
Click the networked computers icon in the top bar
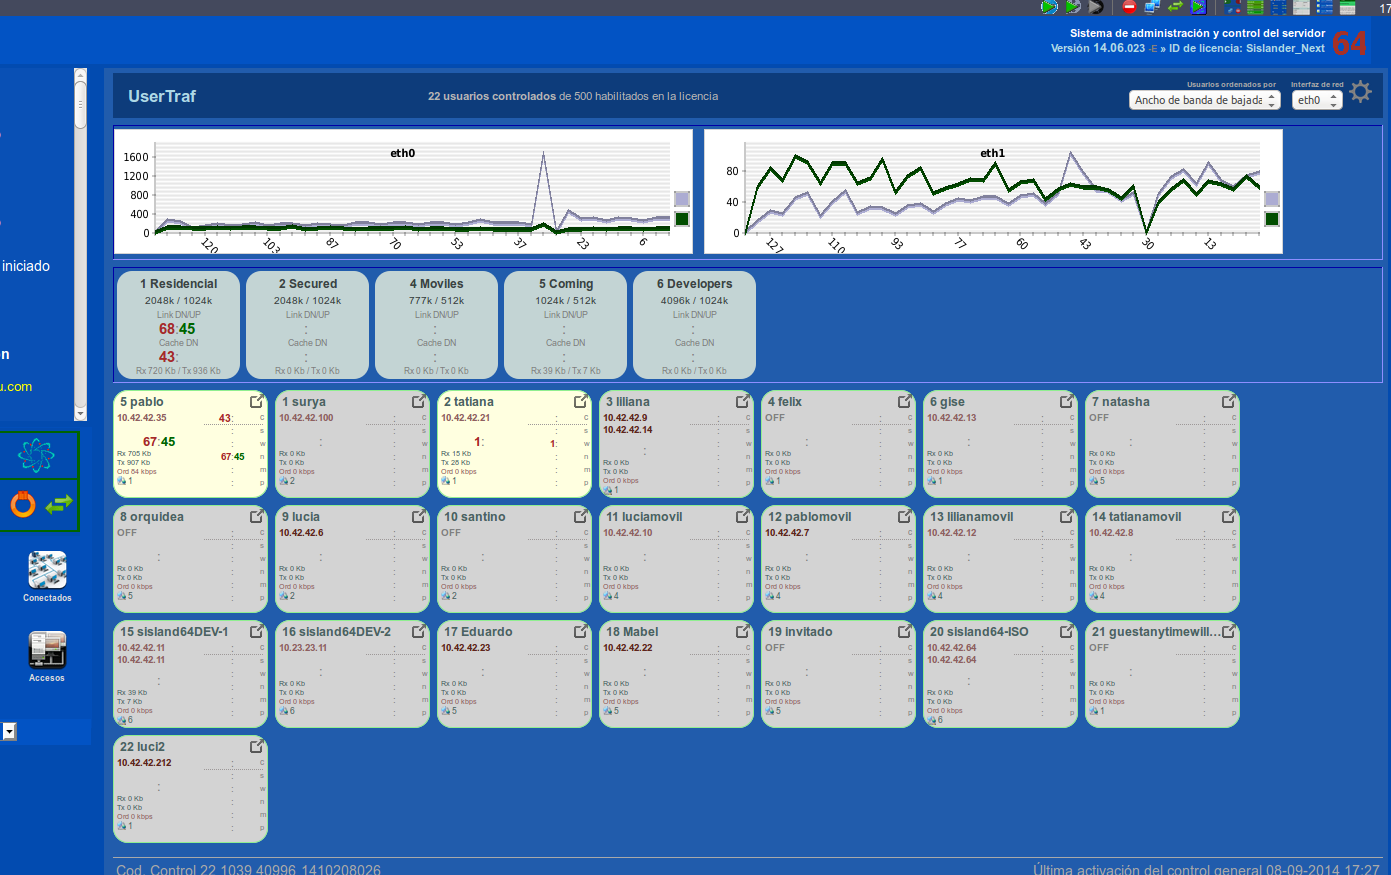pyautogui.click(x=1152, y=7)
